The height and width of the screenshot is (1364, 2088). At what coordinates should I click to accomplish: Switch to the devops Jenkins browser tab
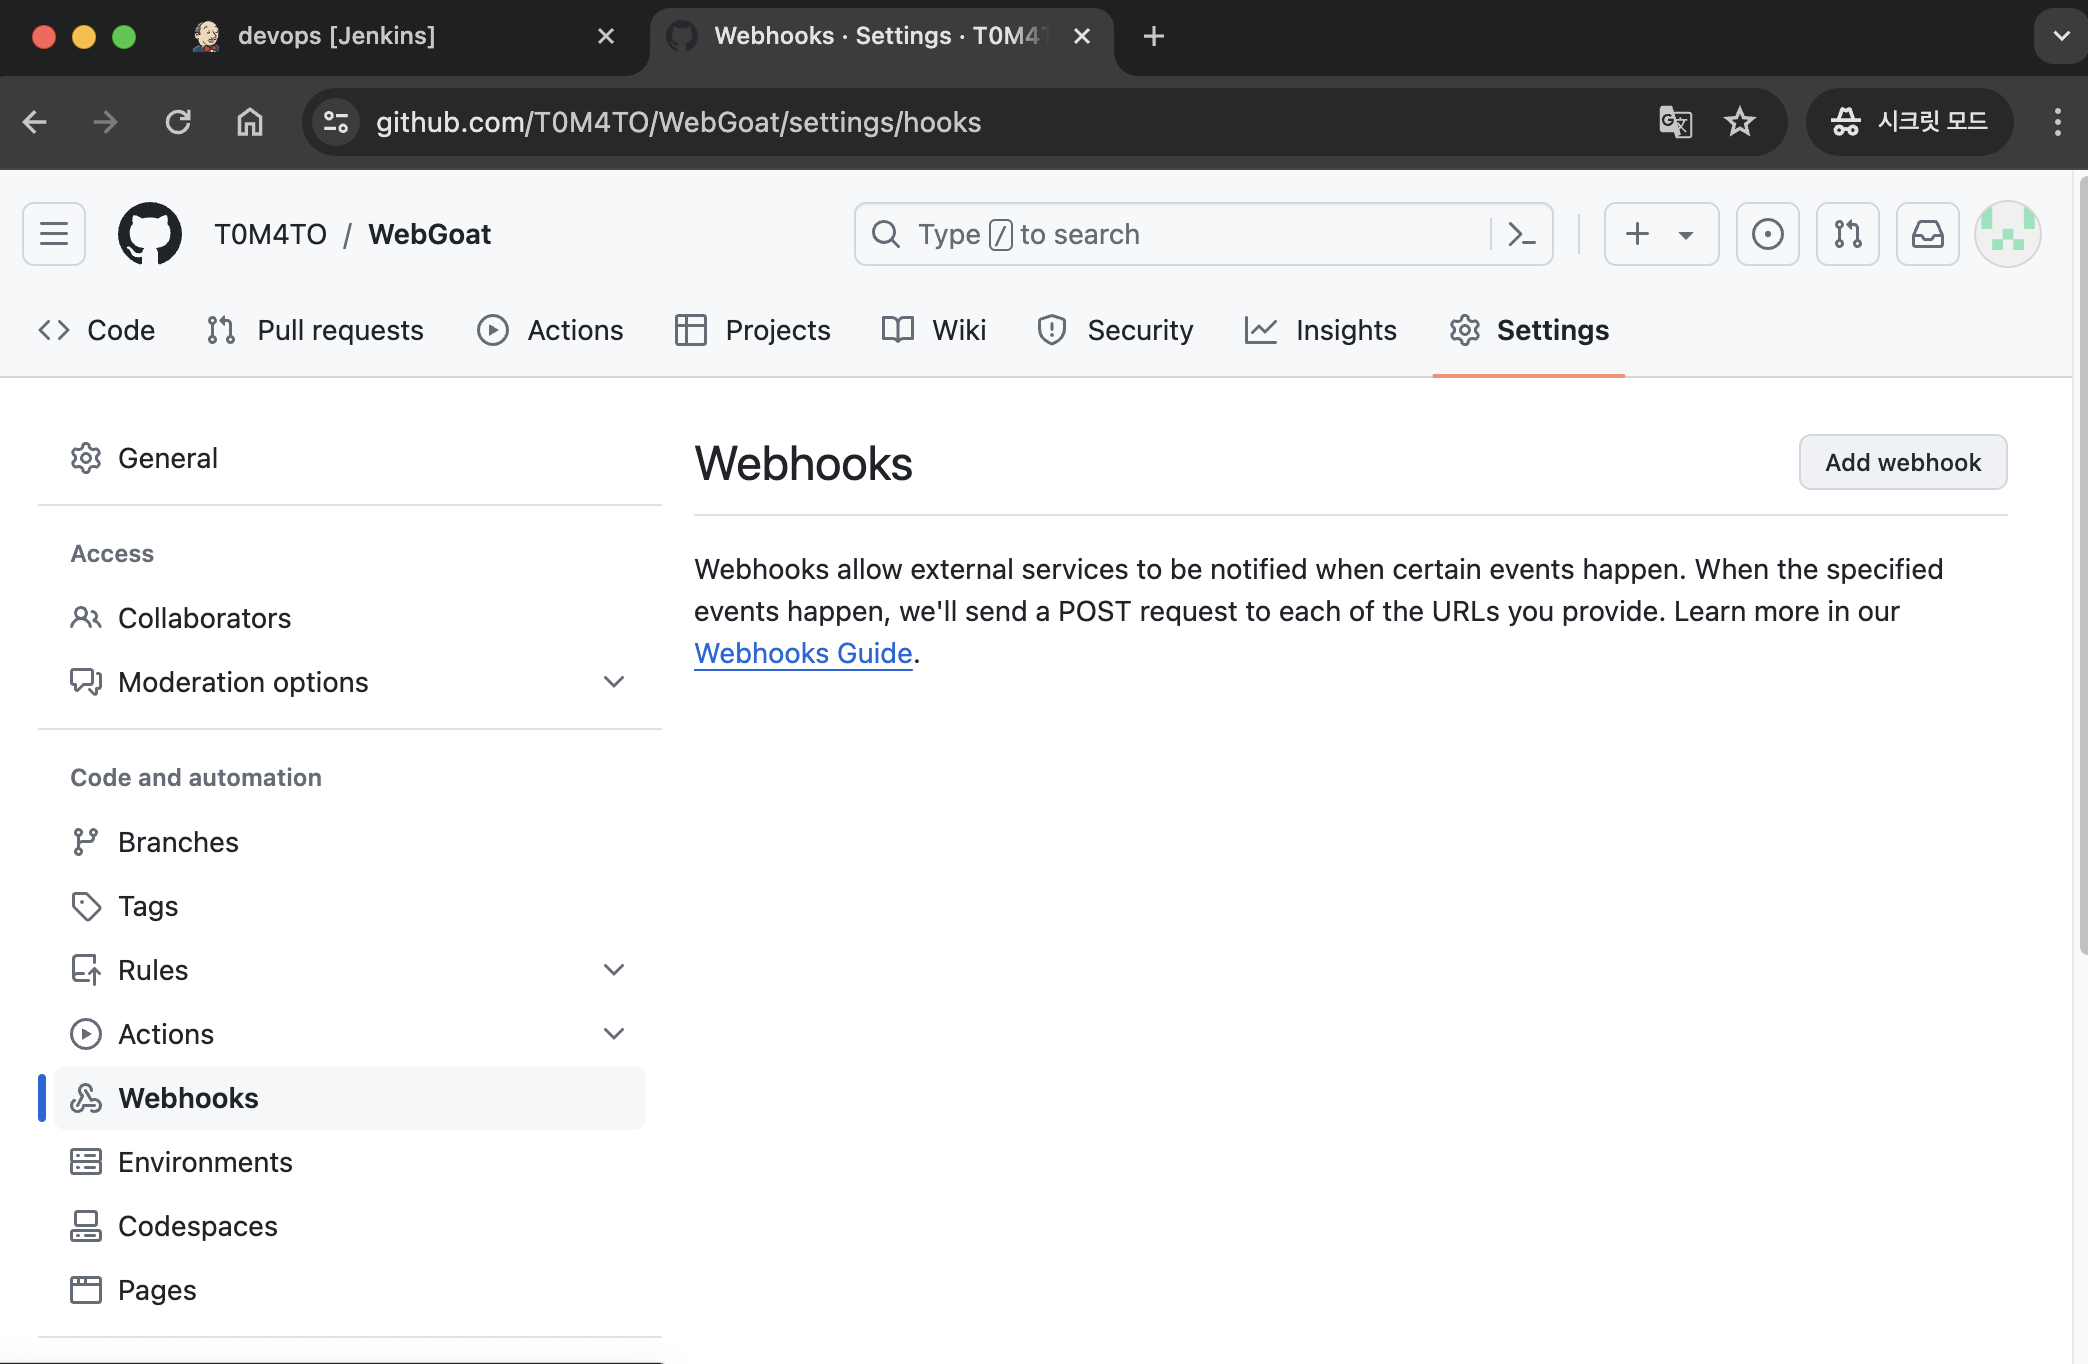coord(336,36)
